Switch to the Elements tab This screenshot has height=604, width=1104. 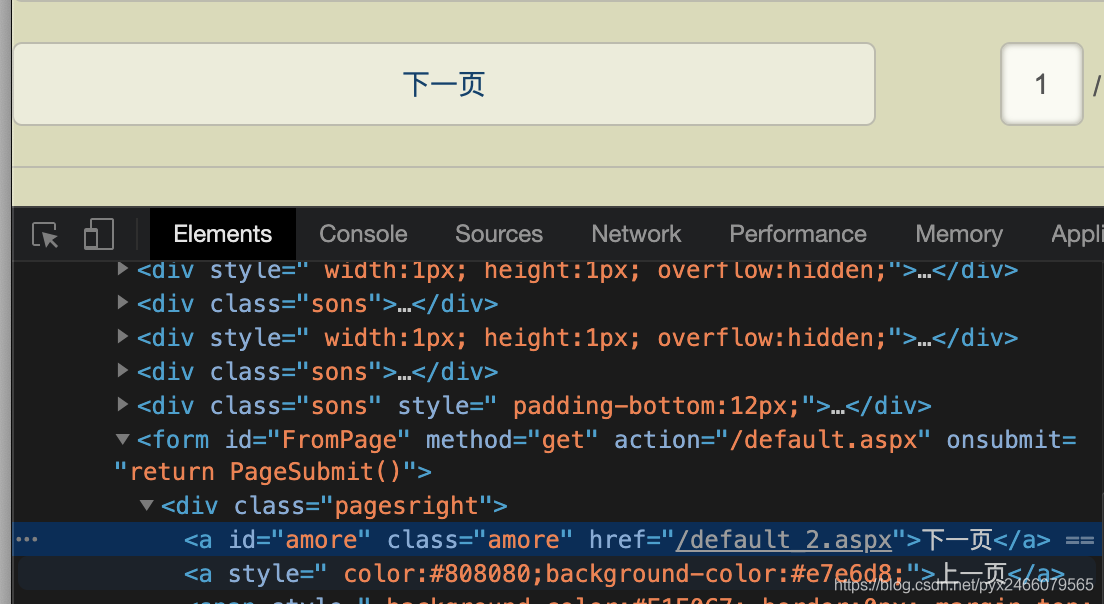[x=222, y=234]
